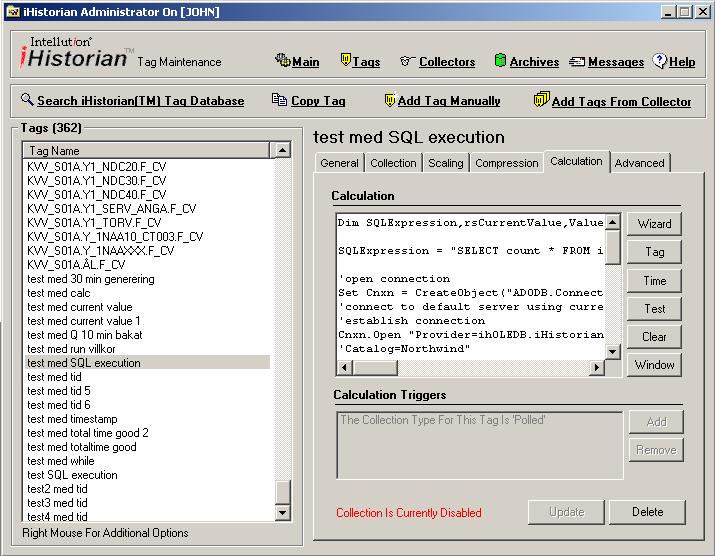Run the Test button for calculation
The height and width of the screenshot is (556, 715).
[654, 309]
